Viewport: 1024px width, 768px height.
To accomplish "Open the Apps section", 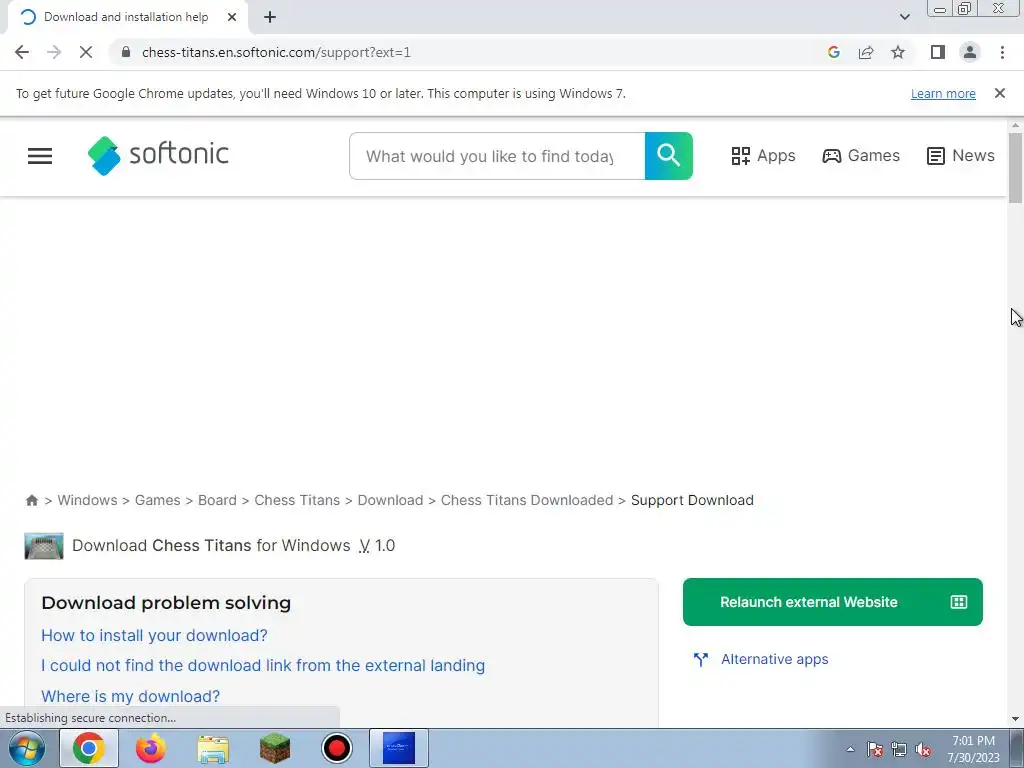I will point(763,155).
